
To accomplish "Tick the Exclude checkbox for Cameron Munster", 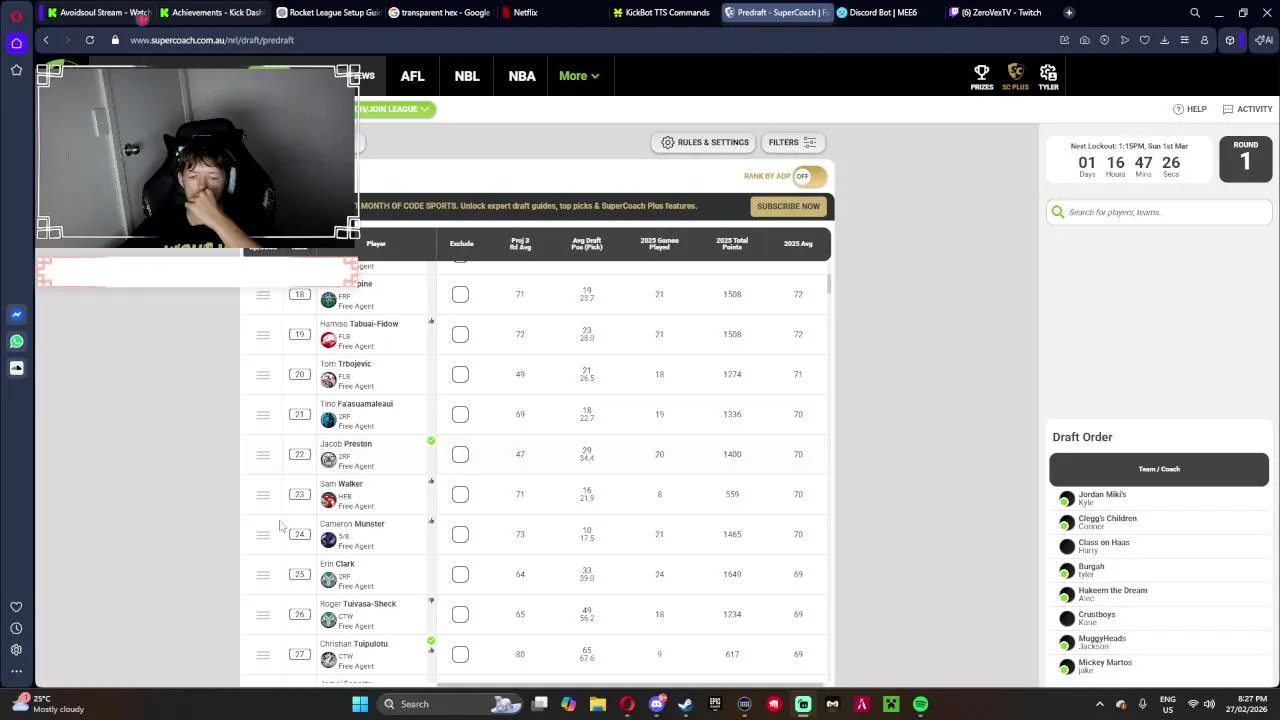I will (460, 534).
